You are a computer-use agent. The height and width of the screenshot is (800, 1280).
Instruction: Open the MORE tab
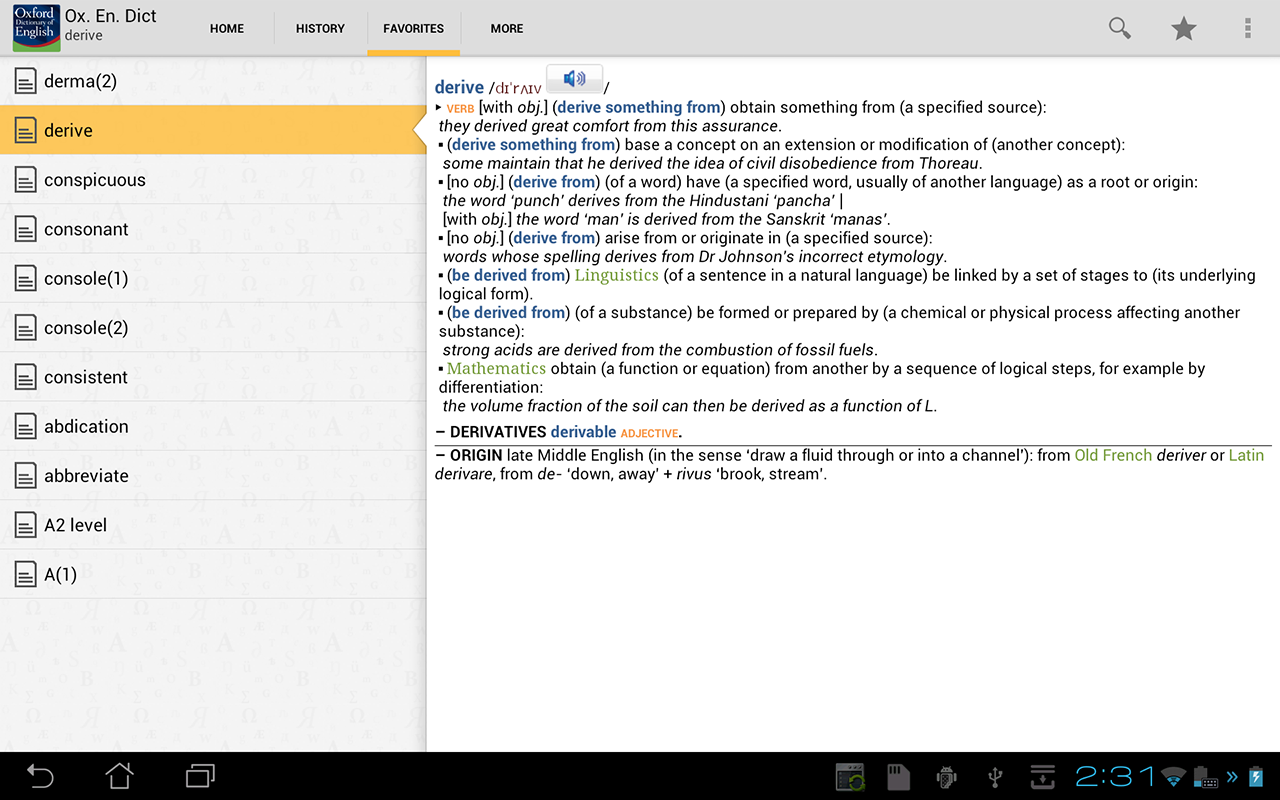(506, 28)
